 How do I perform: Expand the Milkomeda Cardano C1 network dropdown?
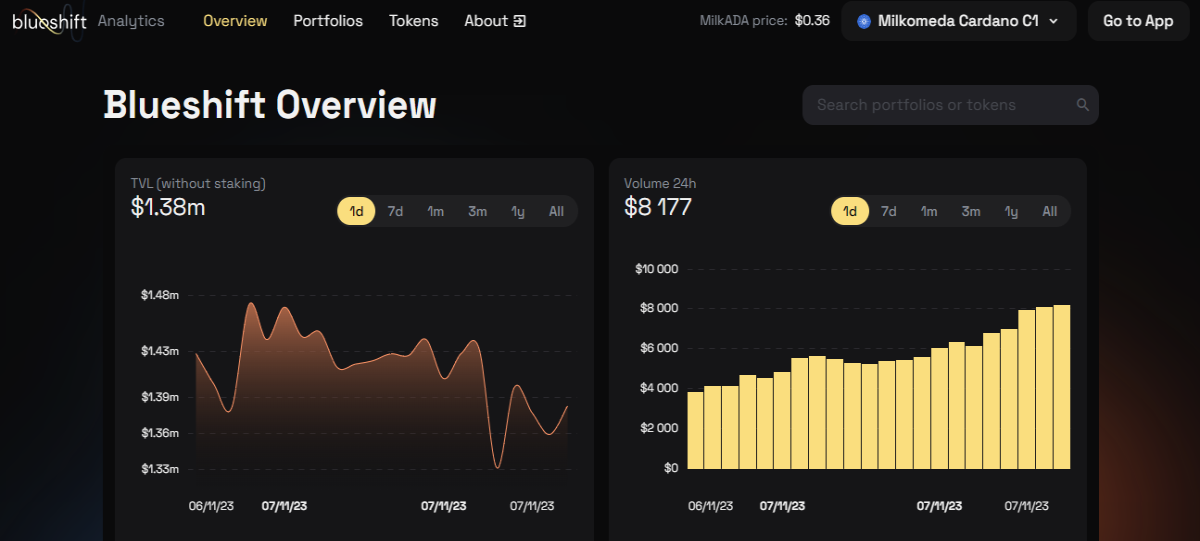coord(958,21)
